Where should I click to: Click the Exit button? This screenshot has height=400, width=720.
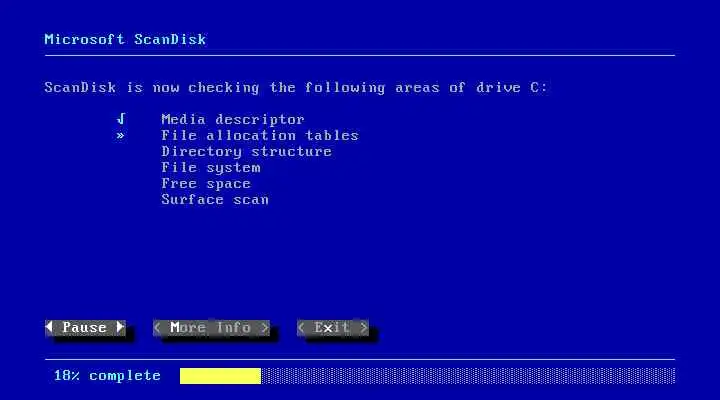[x=332, y=327]
